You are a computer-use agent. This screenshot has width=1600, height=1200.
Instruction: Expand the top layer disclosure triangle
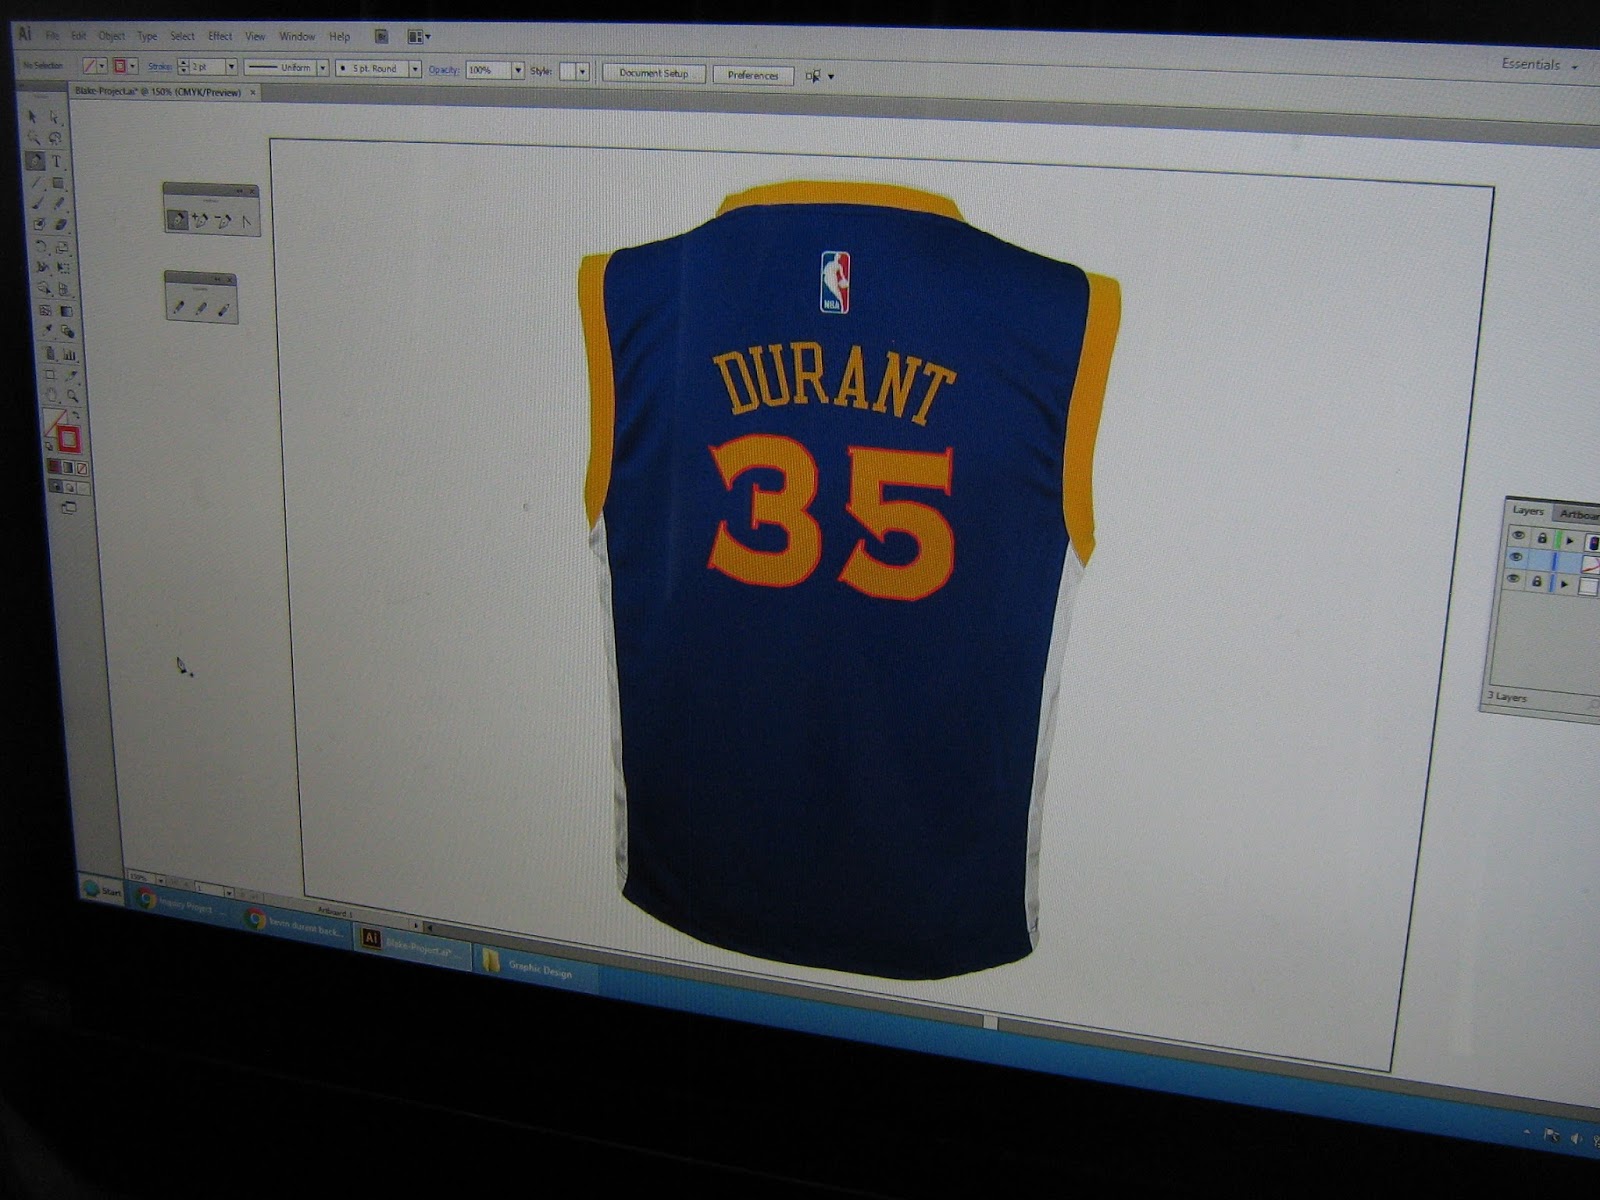[x=1569, y=541]
